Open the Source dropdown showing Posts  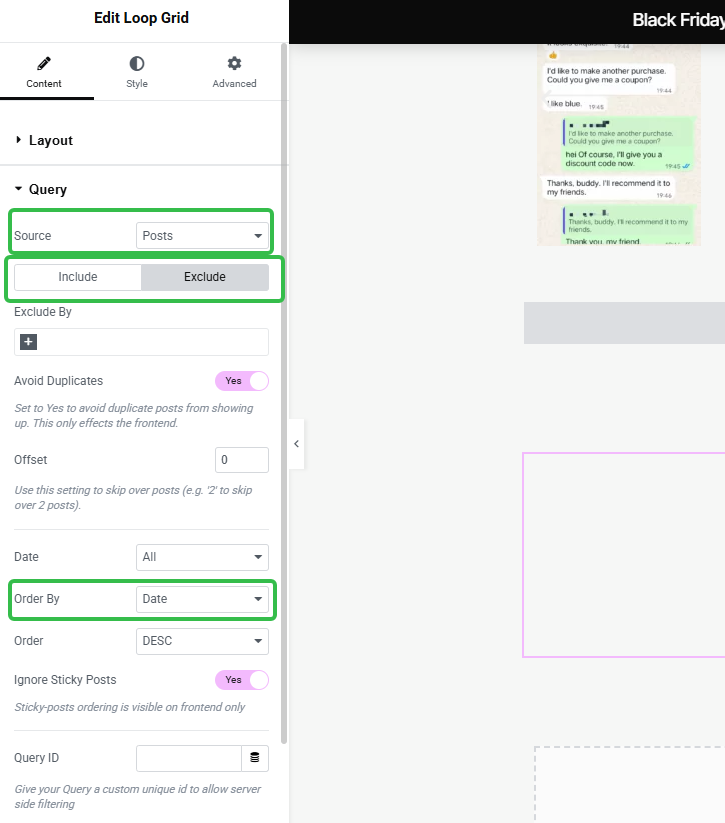[202, 236]
